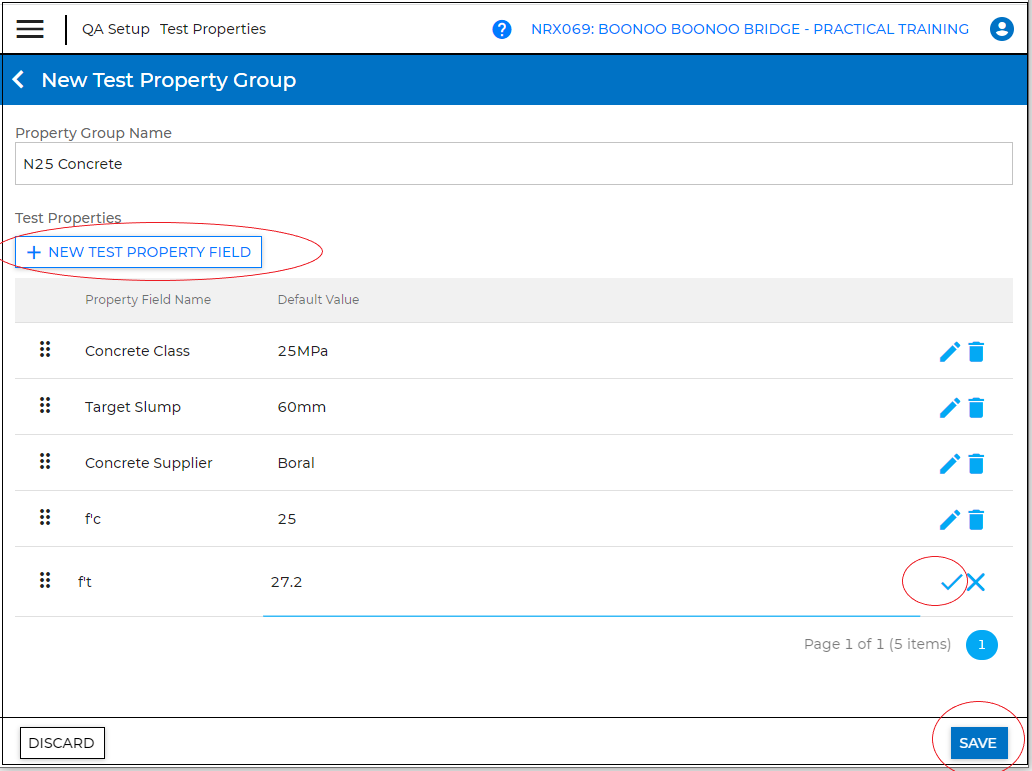1032x771 pixels.
Task: Click the New Test Property Group title
Action: 168,80
